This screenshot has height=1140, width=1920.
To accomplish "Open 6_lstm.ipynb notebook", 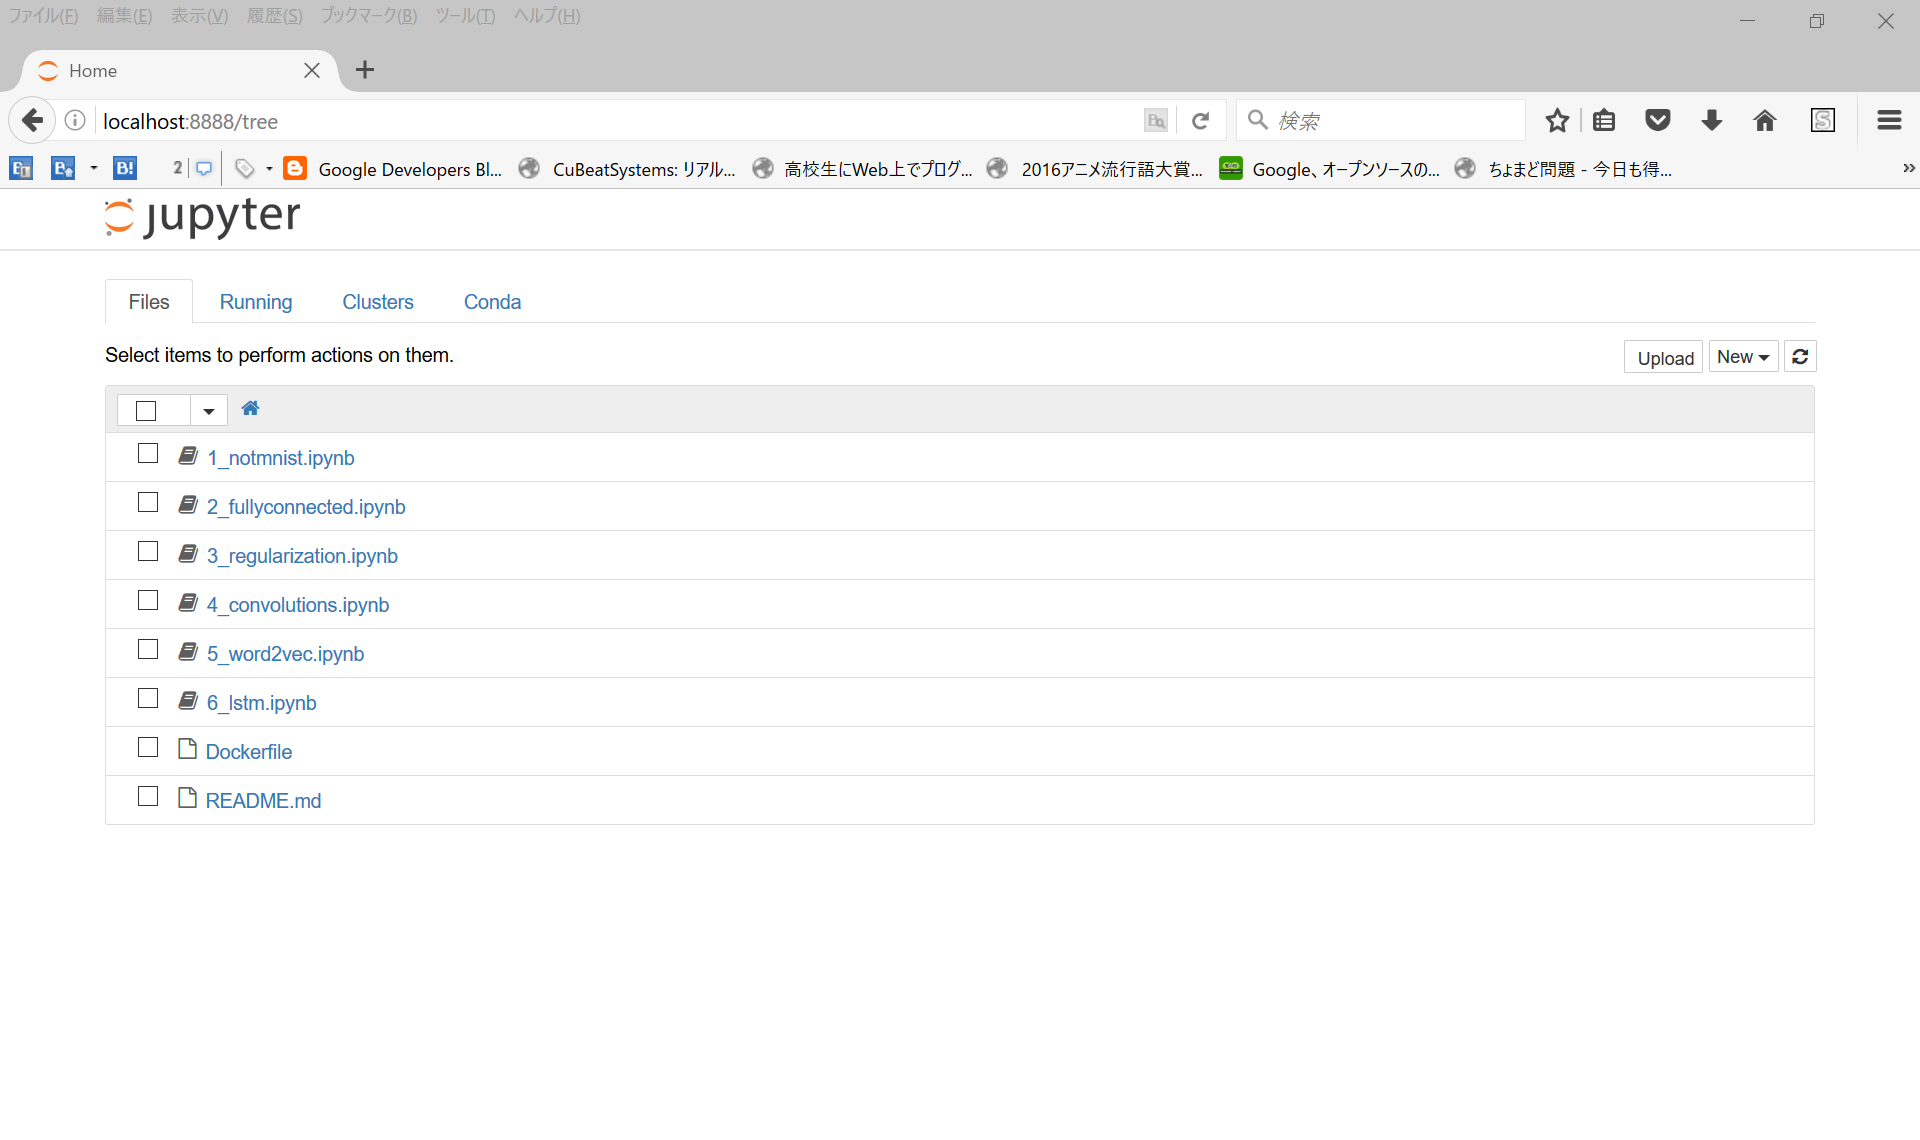I will 262,703.
